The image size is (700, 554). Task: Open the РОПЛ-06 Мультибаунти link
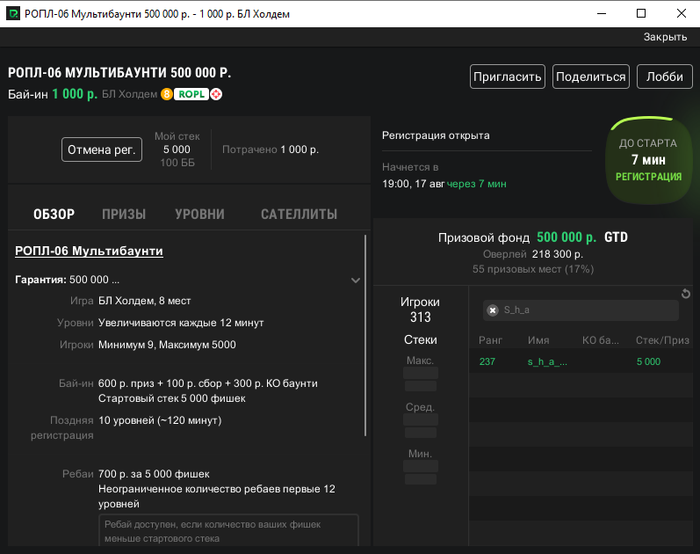tap(89, 251)
